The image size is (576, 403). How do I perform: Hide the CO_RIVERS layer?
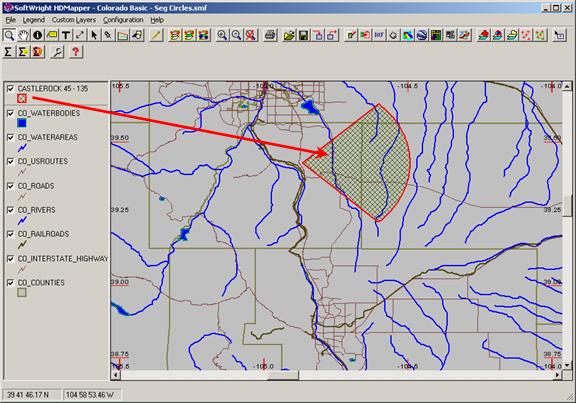(11, 210)
